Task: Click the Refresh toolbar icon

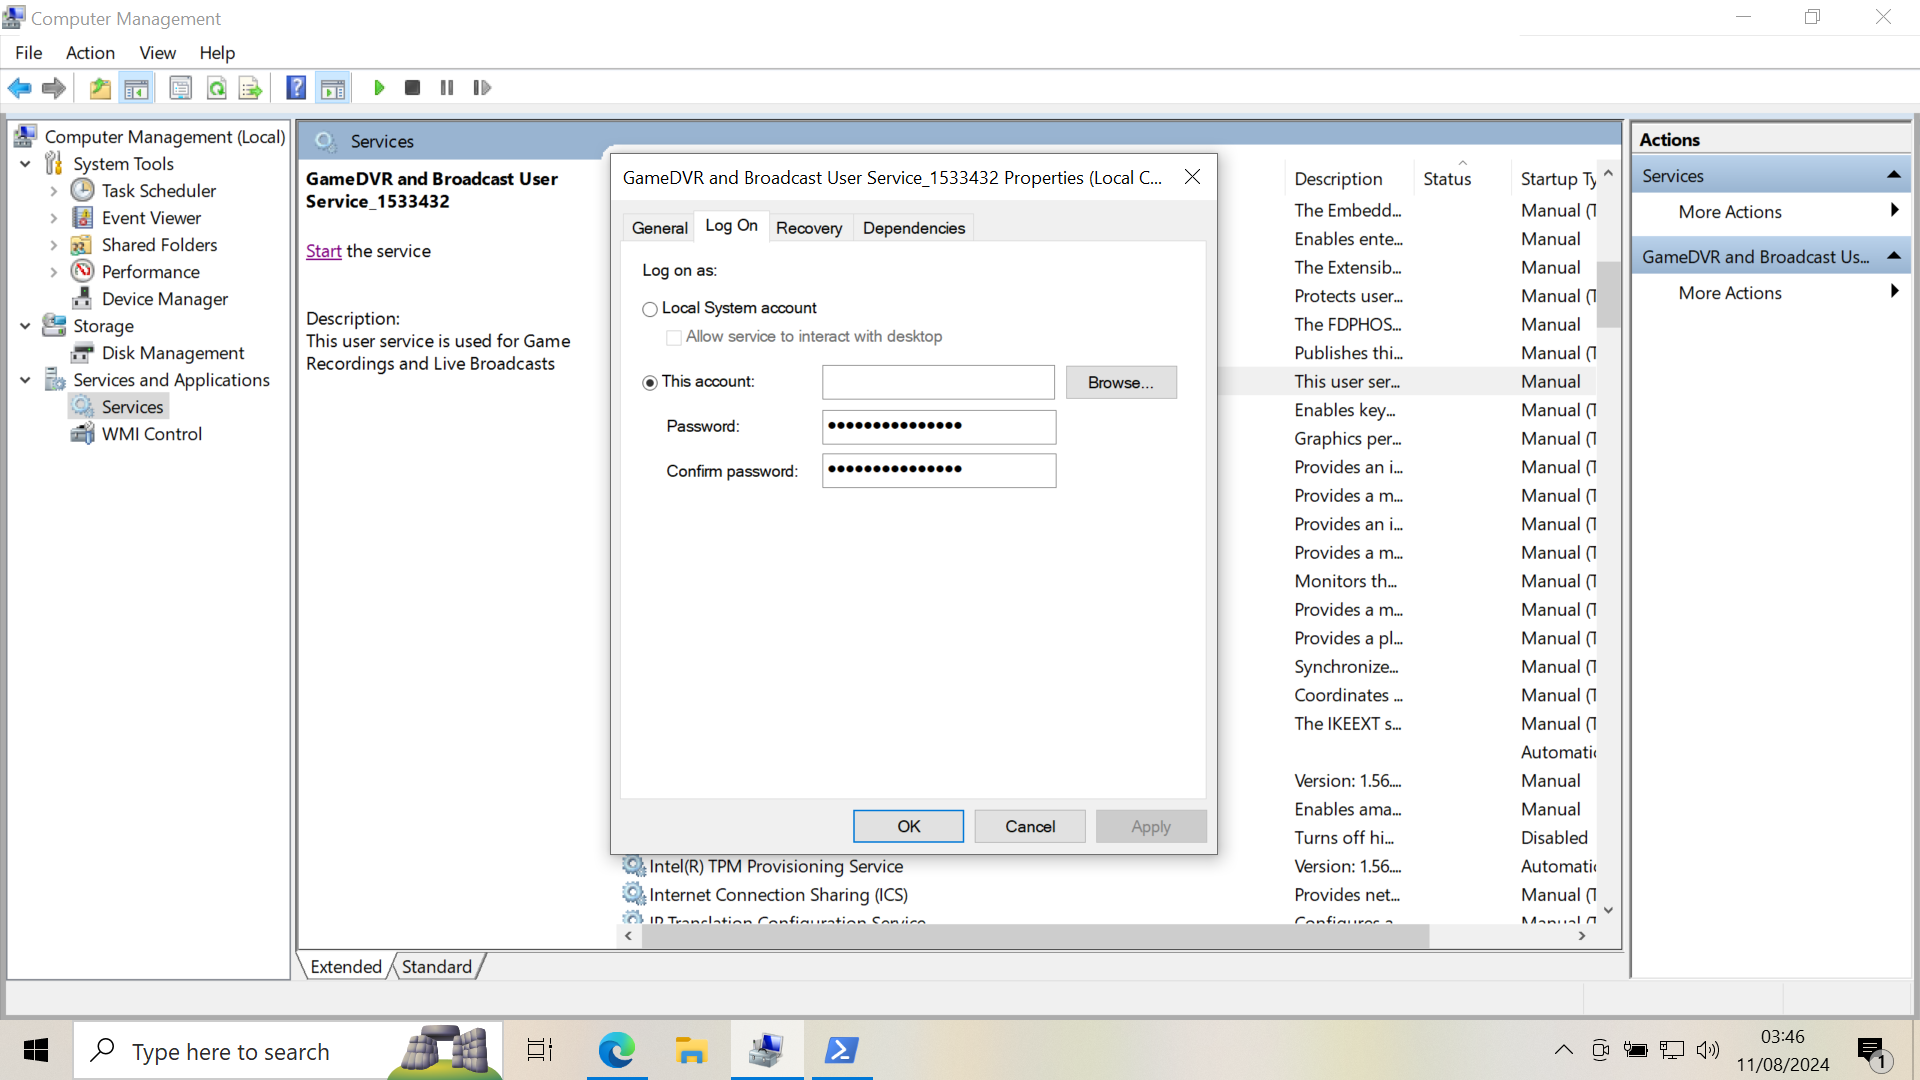Action: tap(216, 88)
